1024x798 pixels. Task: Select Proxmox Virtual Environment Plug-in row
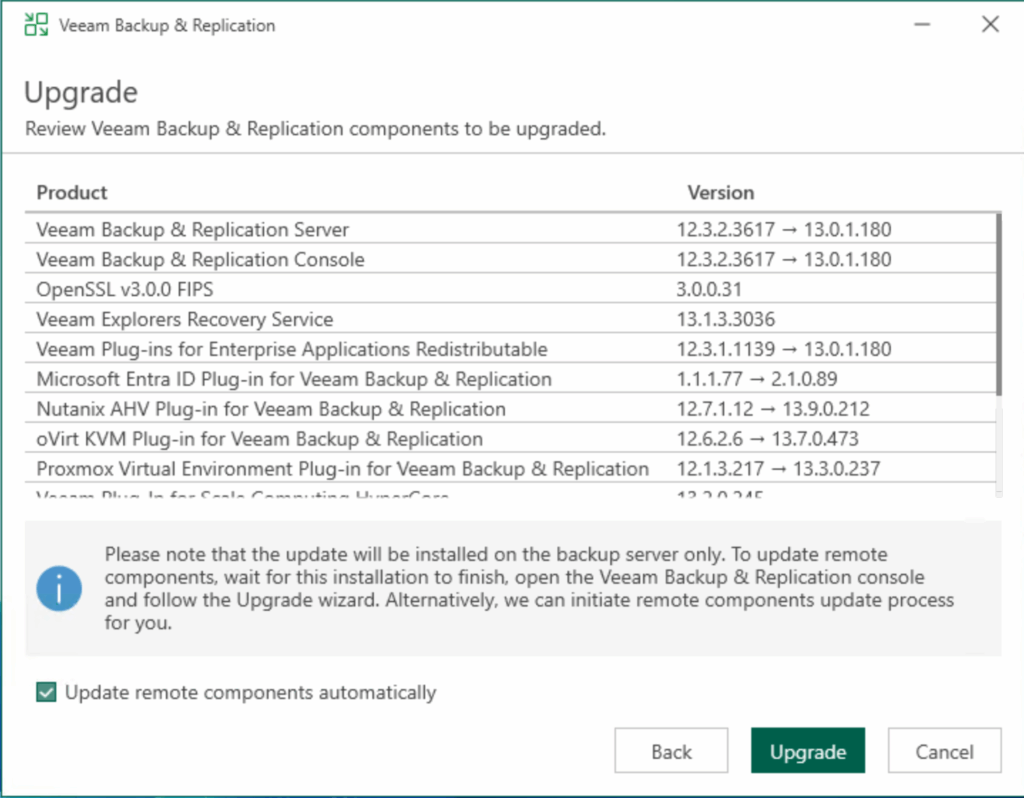click(343, 469)
